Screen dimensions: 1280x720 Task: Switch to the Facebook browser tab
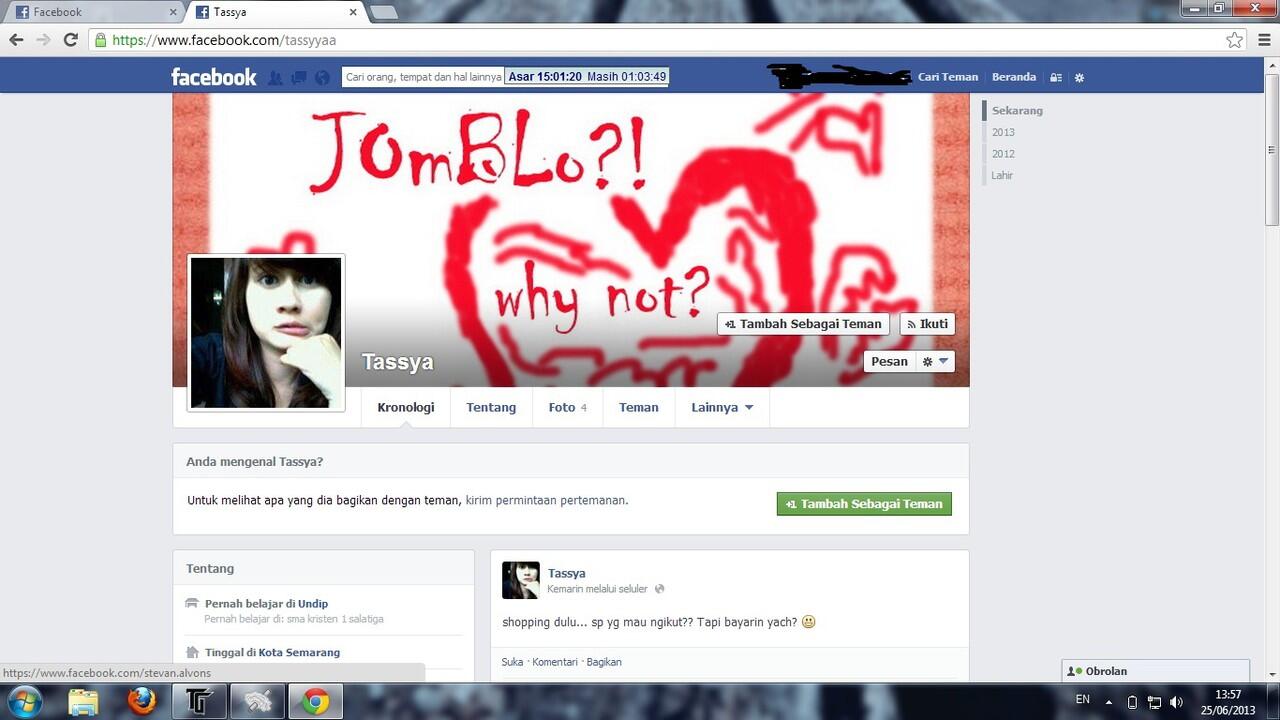(95, 12)
